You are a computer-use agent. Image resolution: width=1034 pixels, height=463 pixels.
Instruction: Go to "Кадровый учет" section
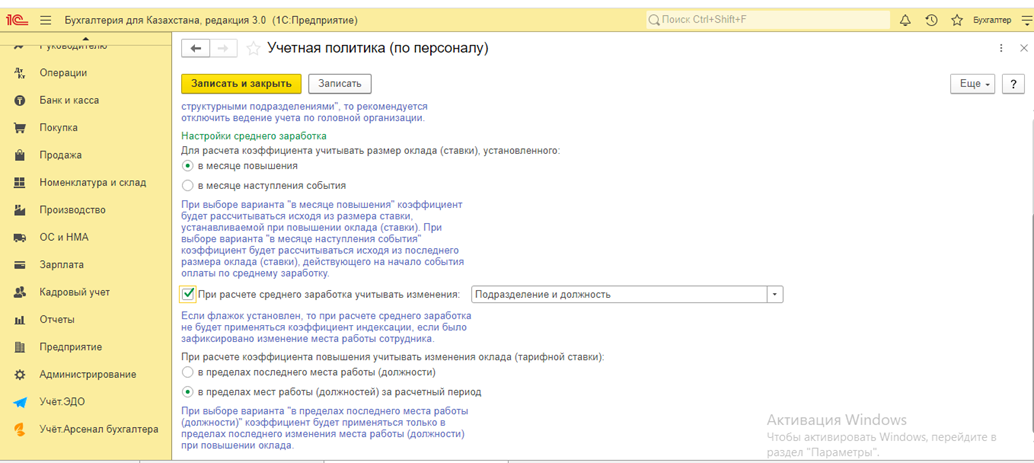point(74,292)
